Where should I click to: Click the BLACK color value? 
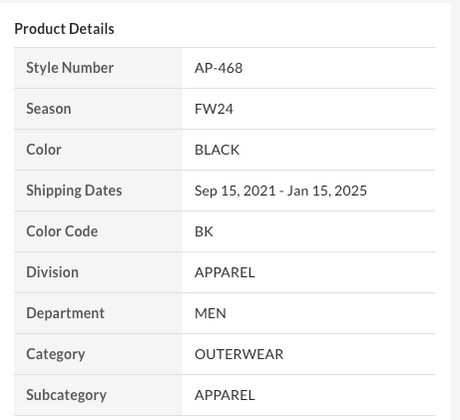tap(217, 150)
